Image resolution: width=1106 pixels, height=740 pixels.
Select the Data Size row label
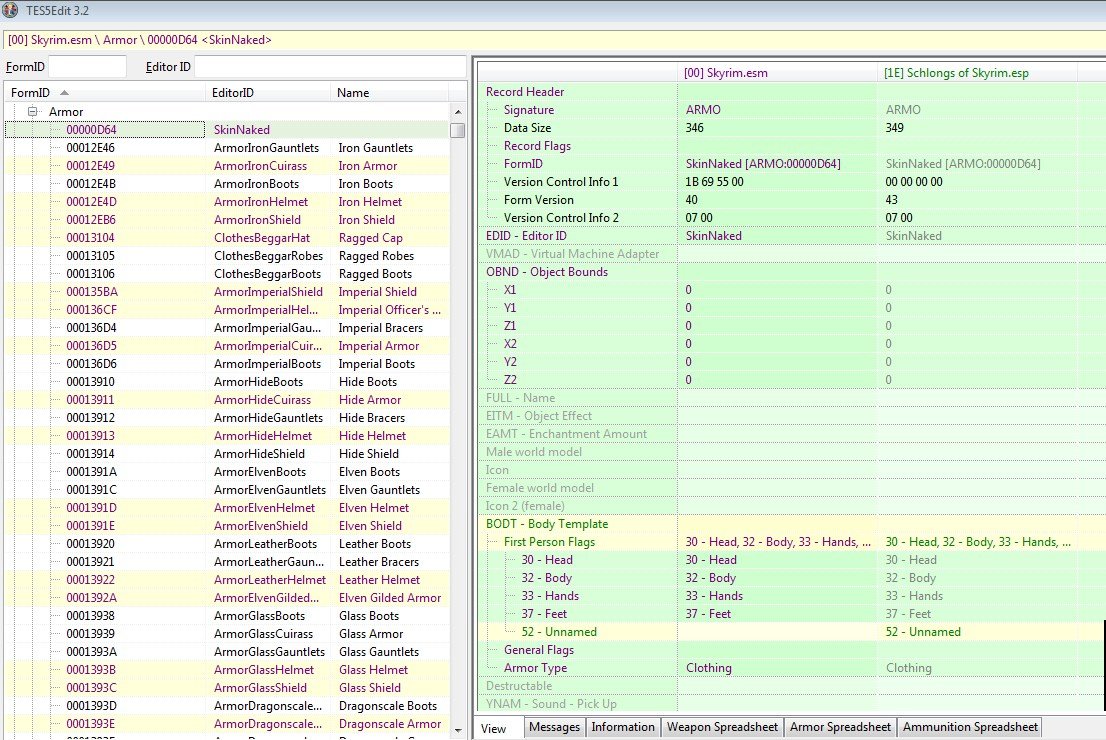pyautogui.click(x=528, y=128)
